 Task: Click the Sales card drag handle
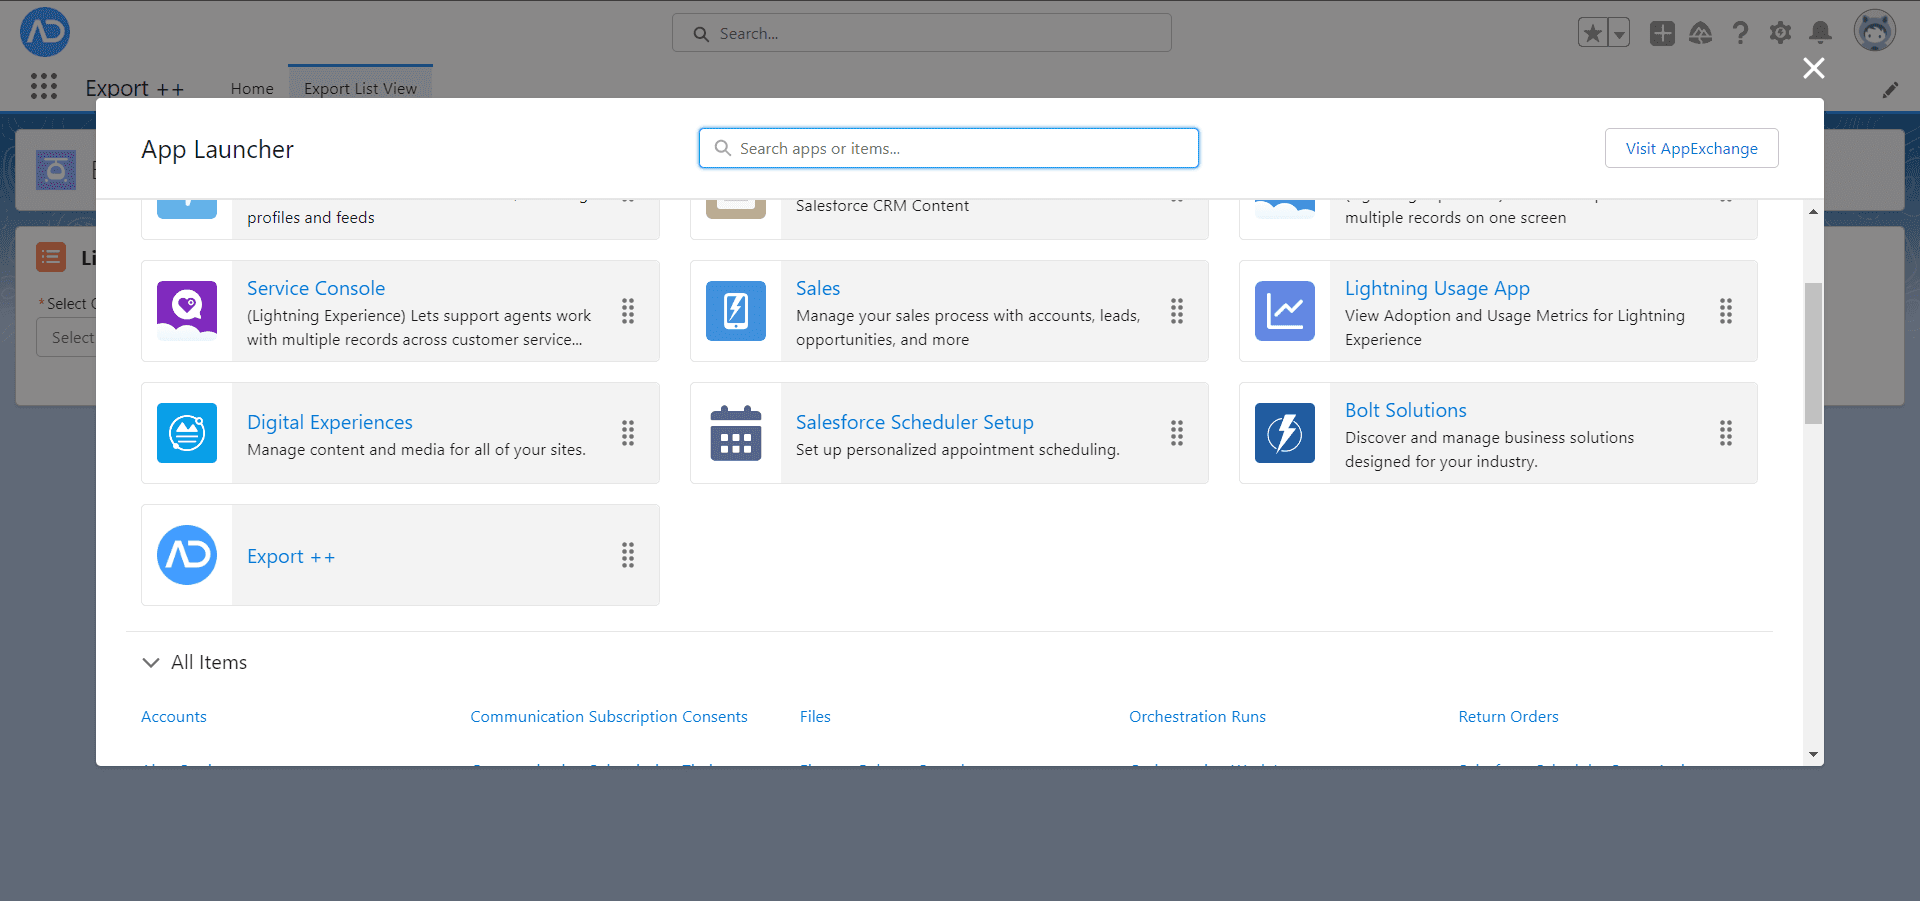pos(1177,311)
